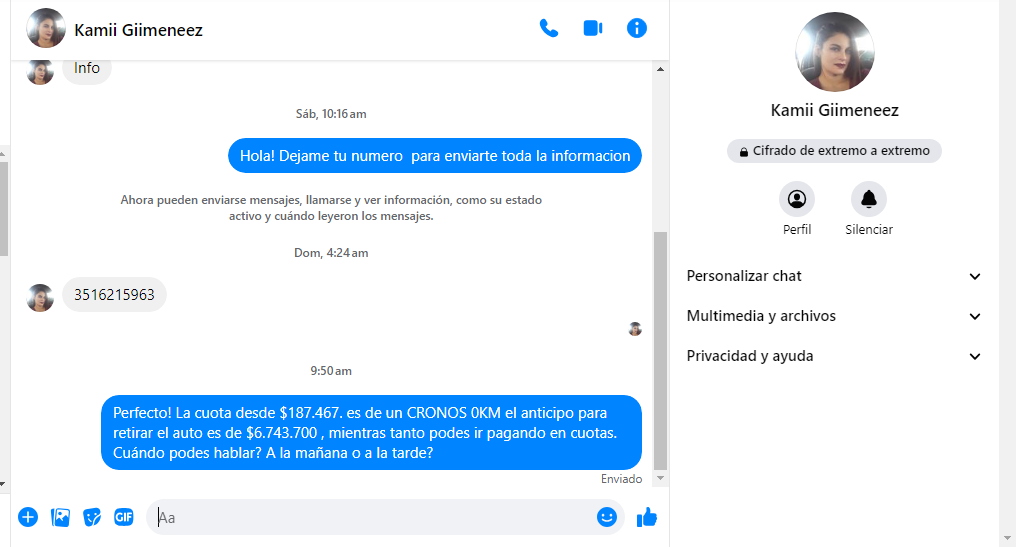Start a video call from chat header

[x=593, y=29]
